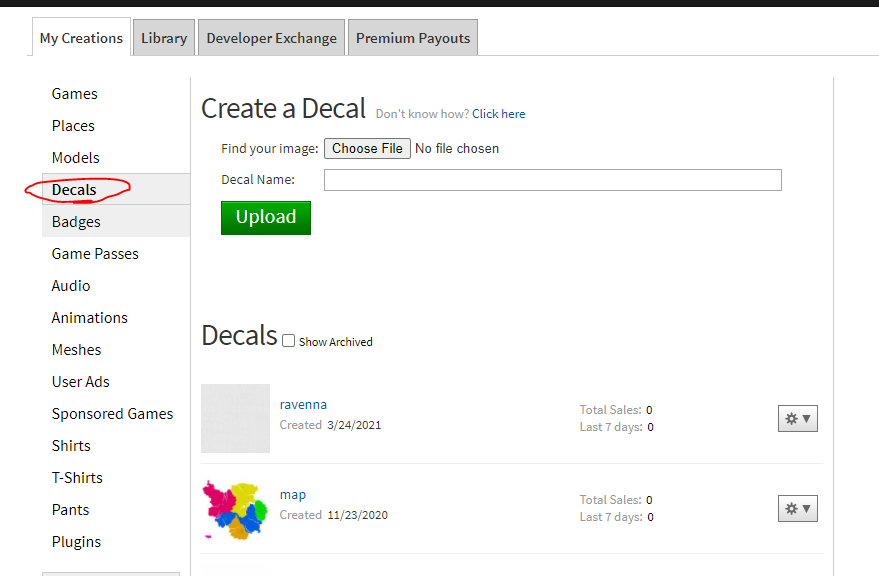This screenshot has height=576, width=879.
Task: Open the Plugins category
Action: coord(76,541)
